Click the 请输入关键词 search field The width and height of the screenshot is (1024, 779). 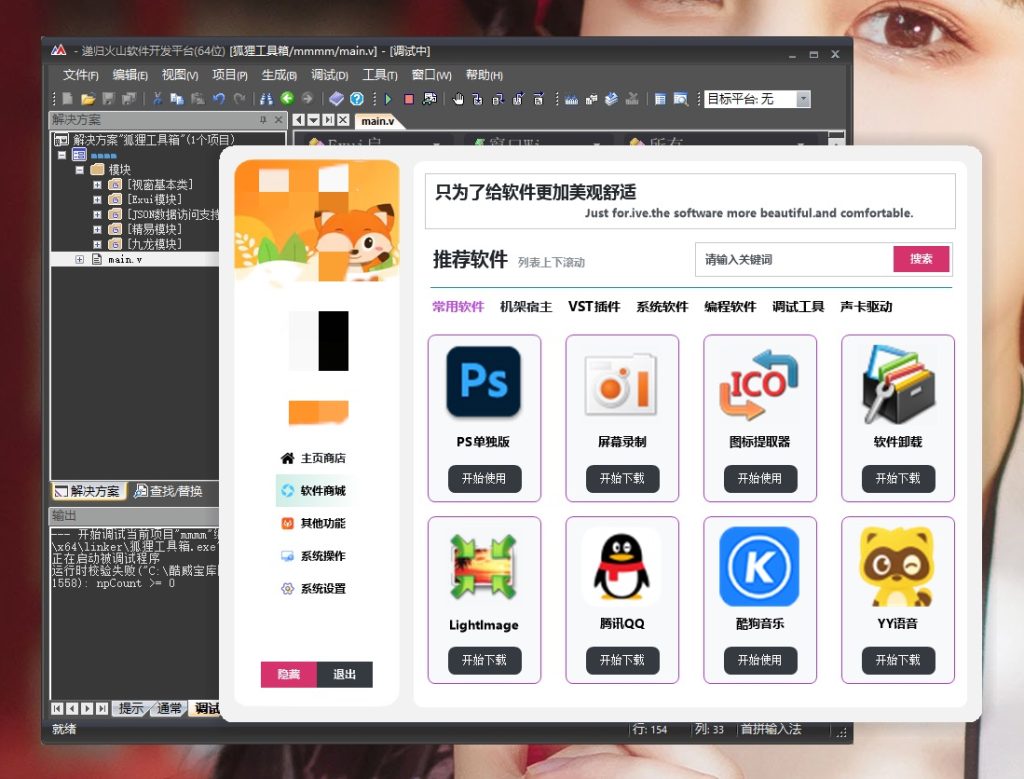794,259
